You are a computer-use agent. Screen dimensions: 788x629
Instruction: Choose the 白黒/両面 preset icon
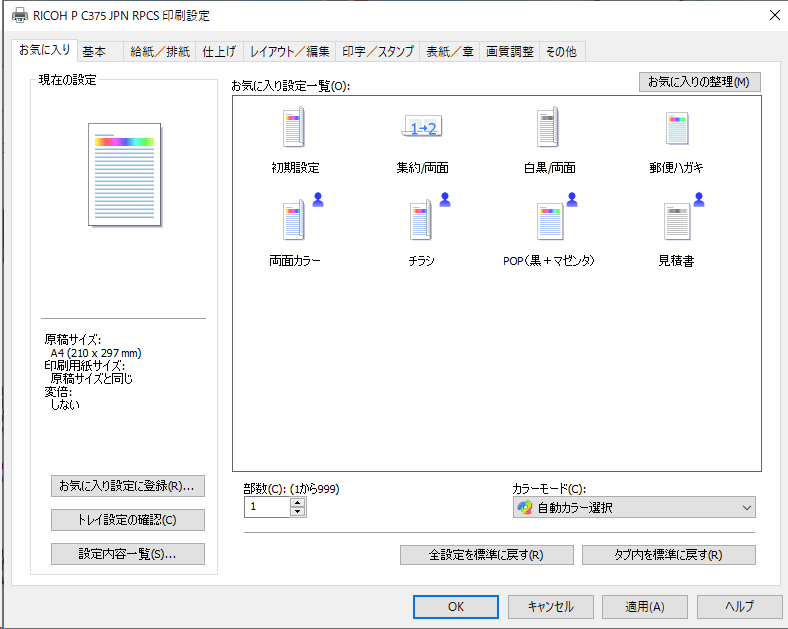pyautogui.click(x=548, y=130)
